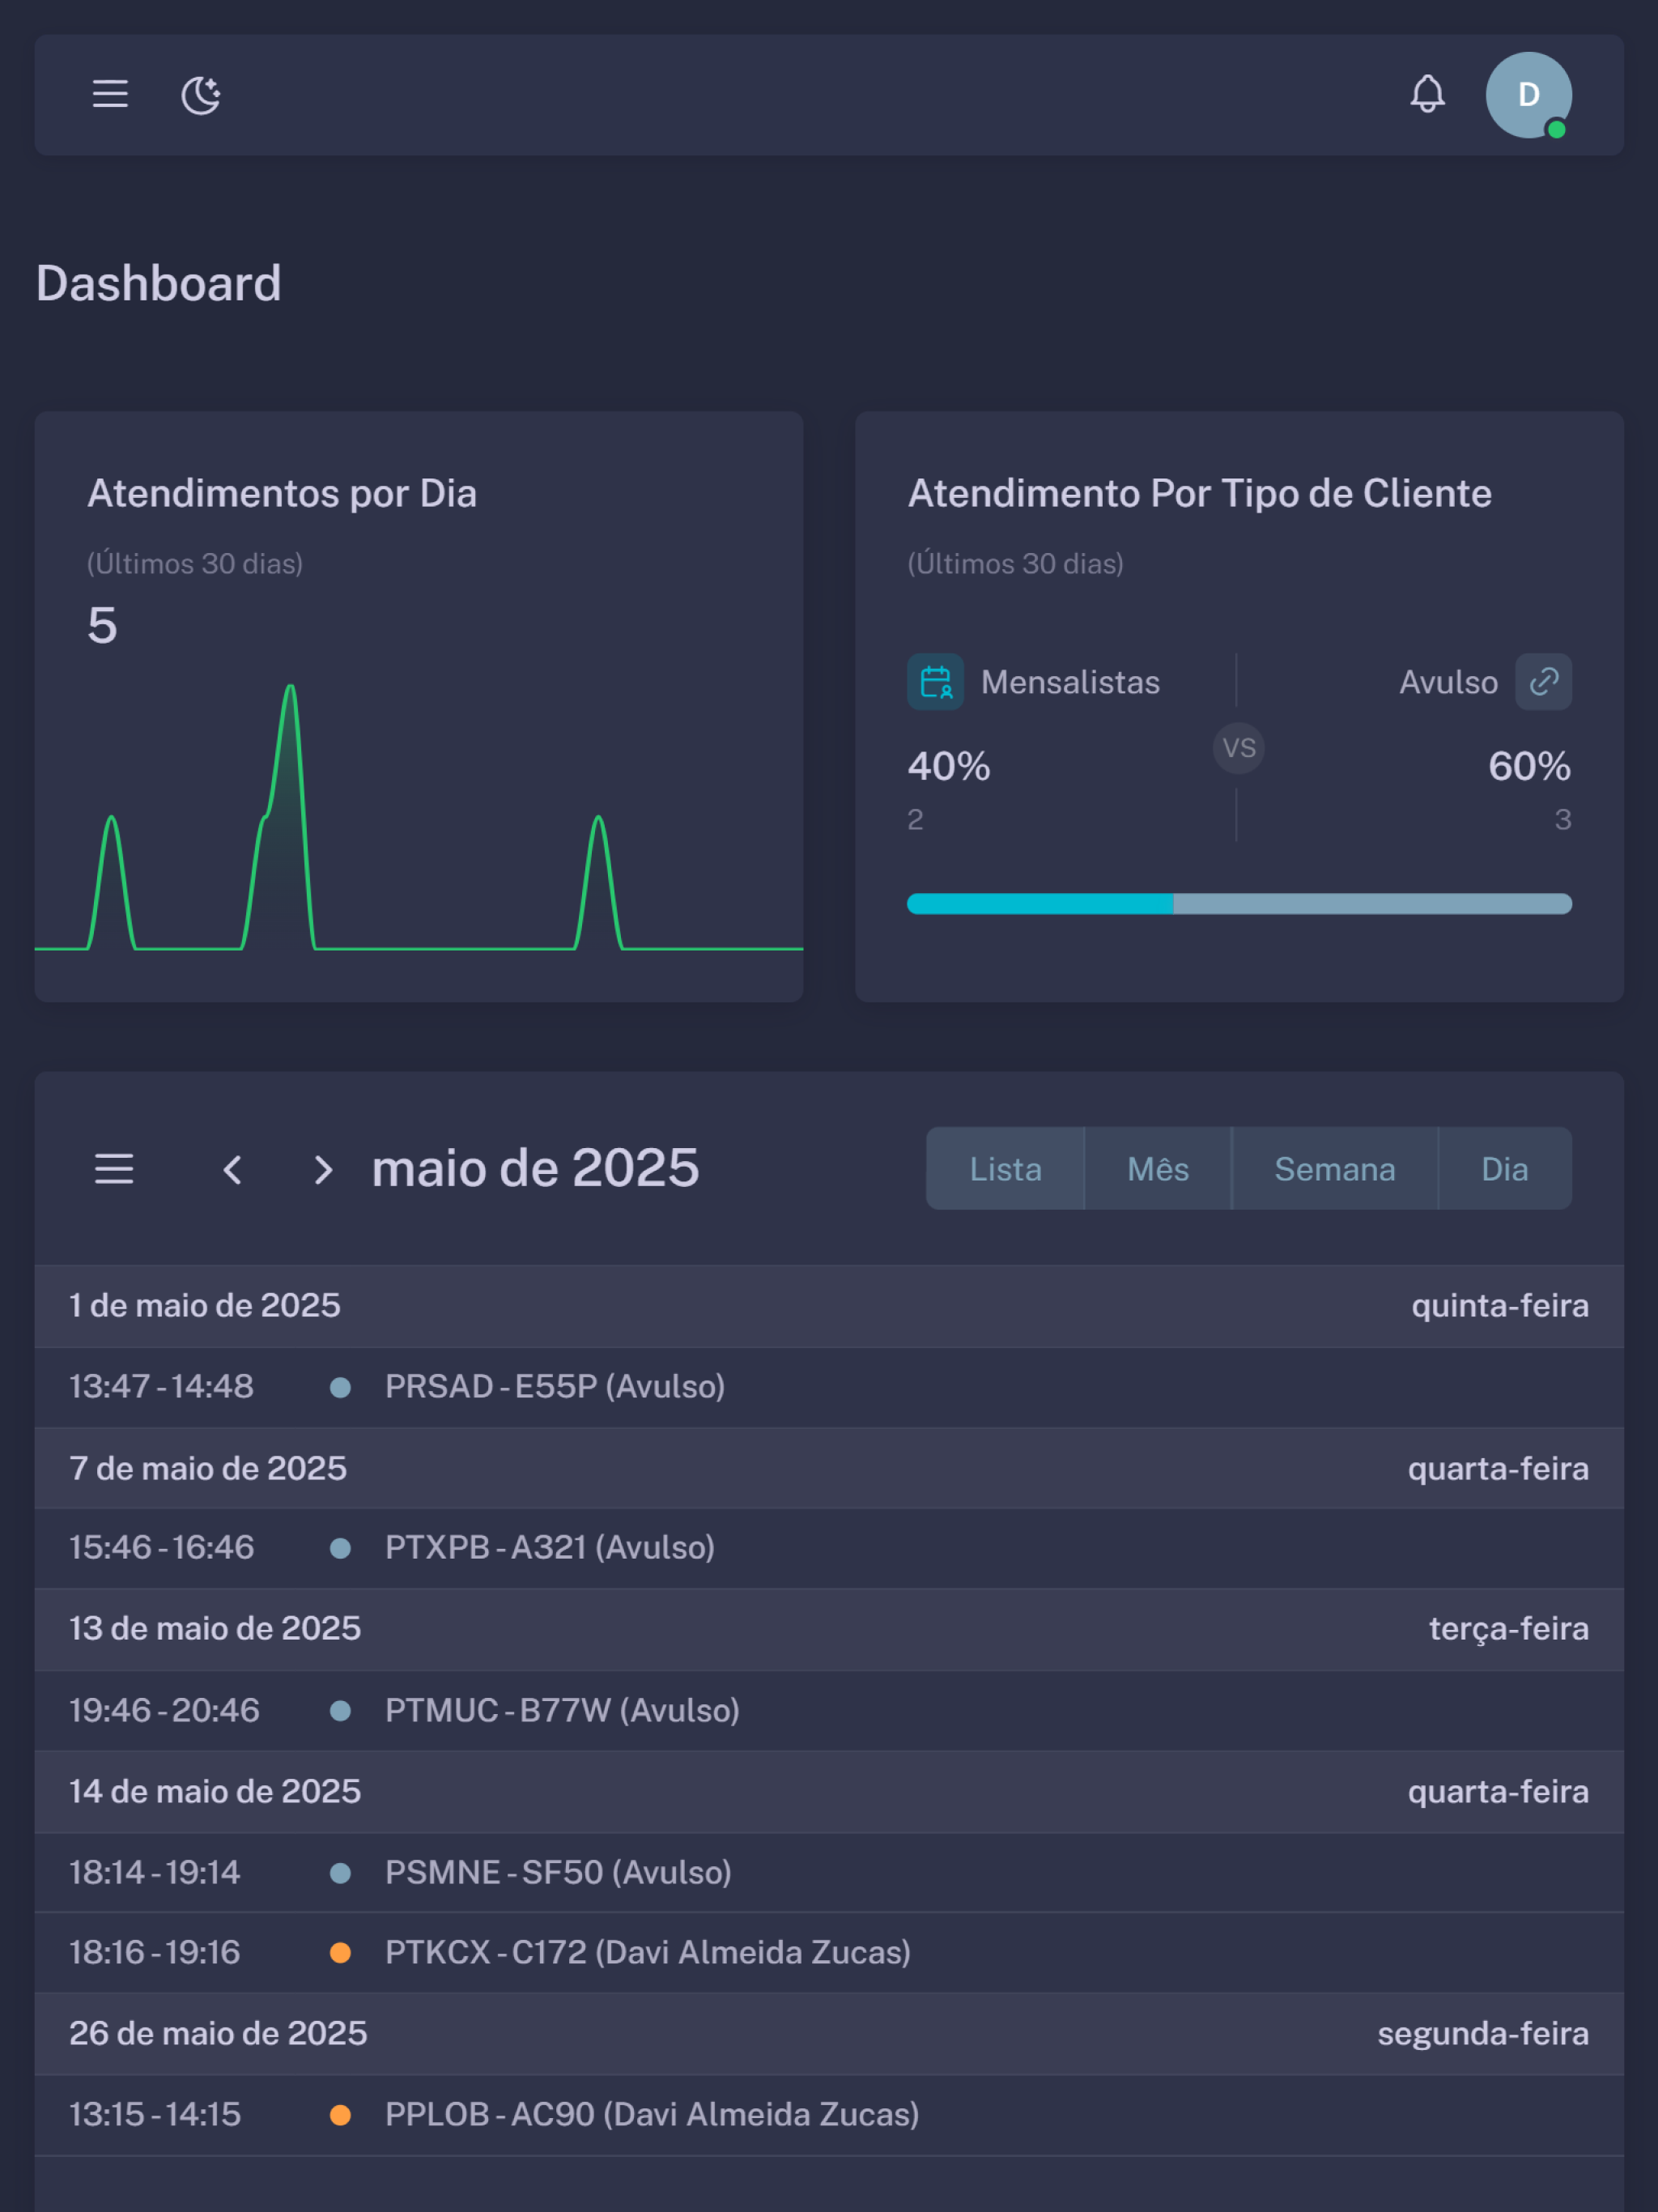
Task: Select the 13 de maio de 2025 header
Action: [829, 1629]
